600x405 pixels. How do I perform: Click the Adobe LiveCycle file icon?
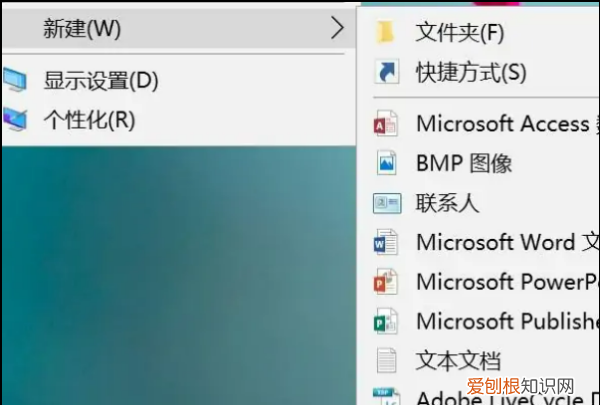coord(386,397)
